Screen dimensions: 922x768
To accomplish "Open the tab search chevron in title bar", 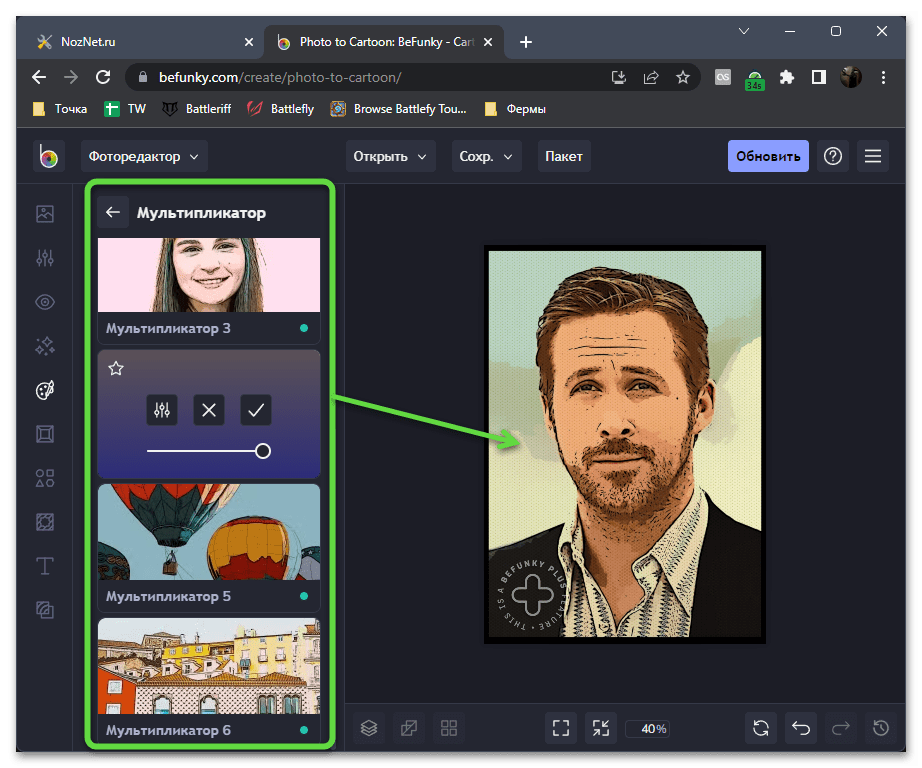I will (744, 31).
